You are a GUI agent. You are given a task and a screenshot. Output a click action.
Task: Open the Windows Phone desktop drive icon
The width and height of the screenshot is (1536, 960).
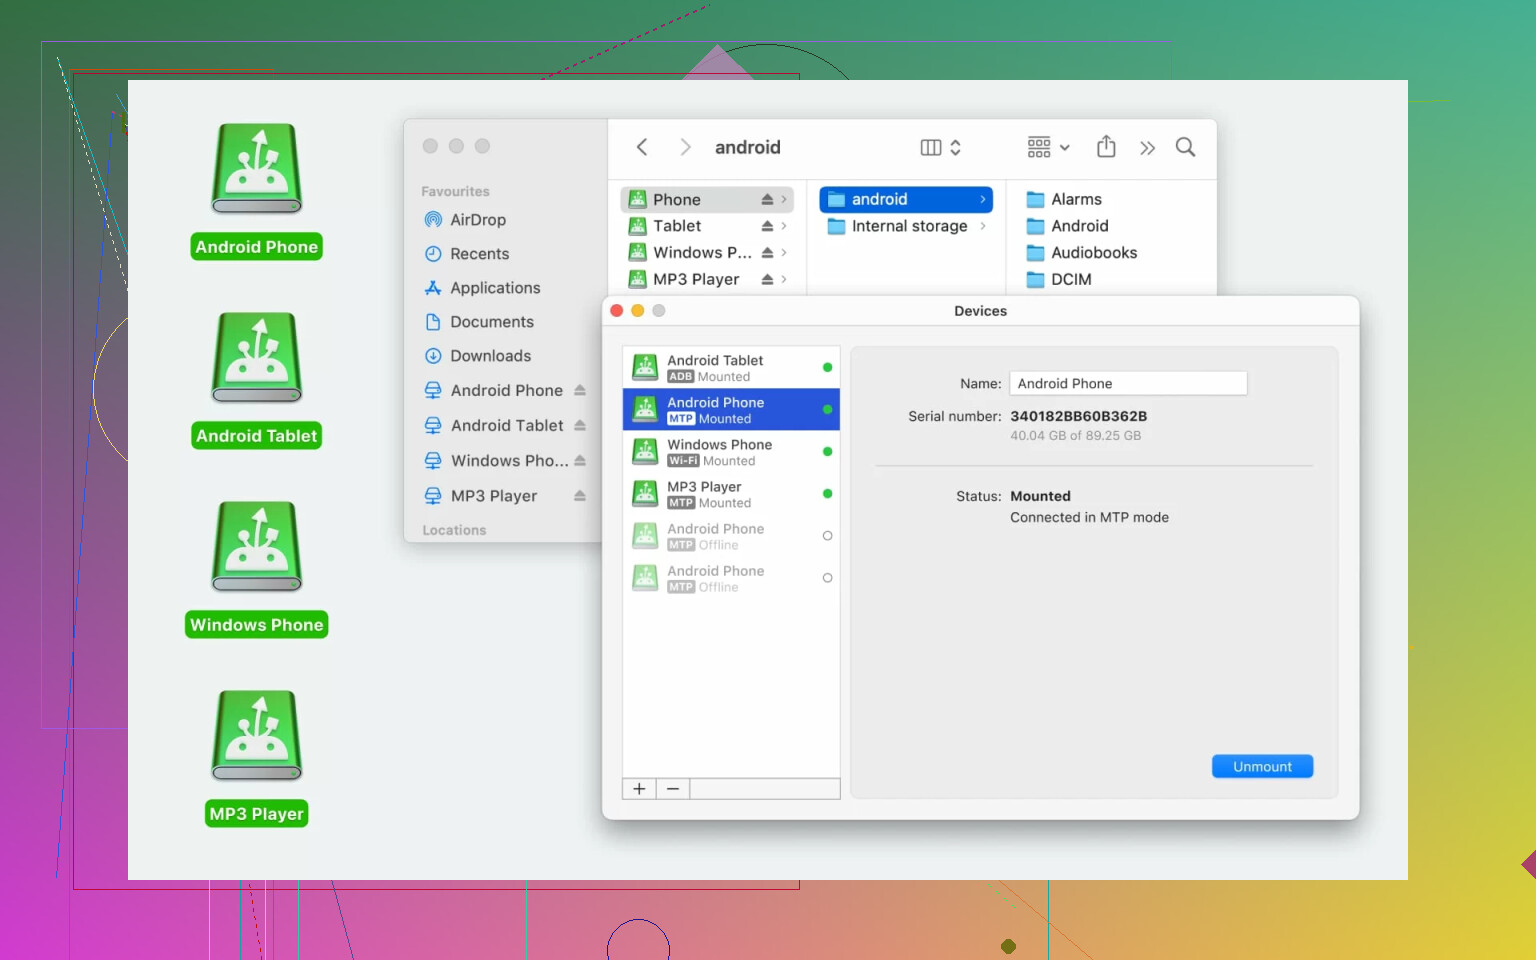click(x=257, y=546)
